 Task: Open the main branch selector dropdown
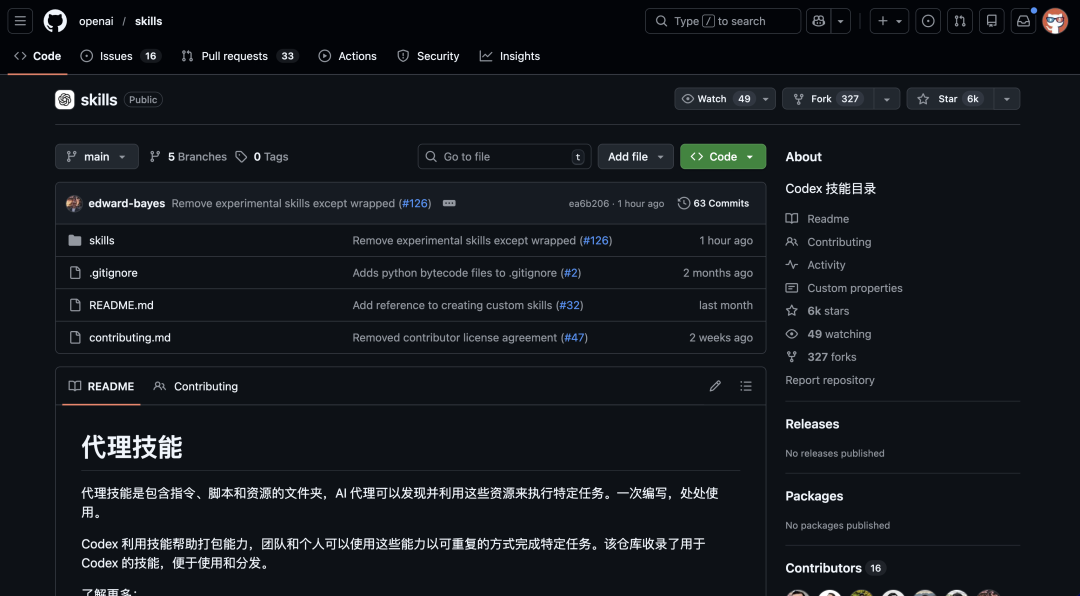(x=96, y=156)
